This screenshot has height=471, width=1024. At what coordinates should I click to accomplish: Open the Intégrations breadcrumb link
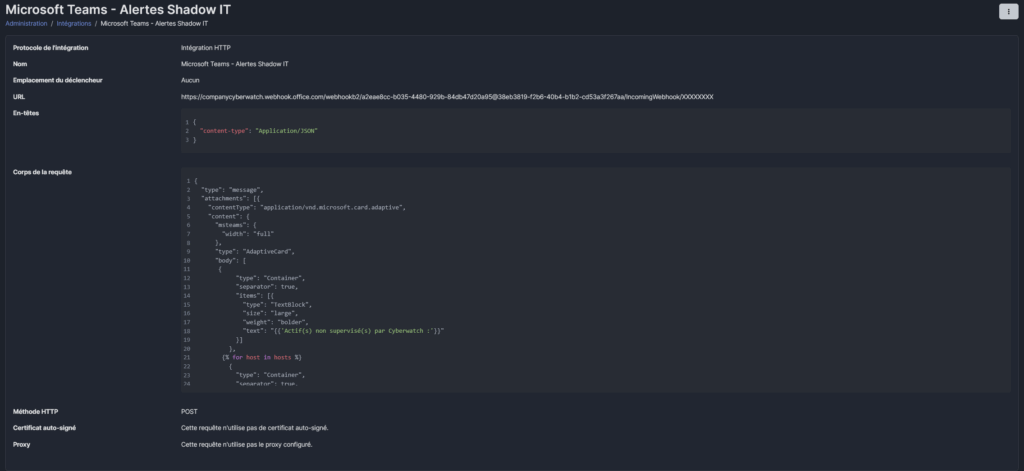[x=74, y=24]
